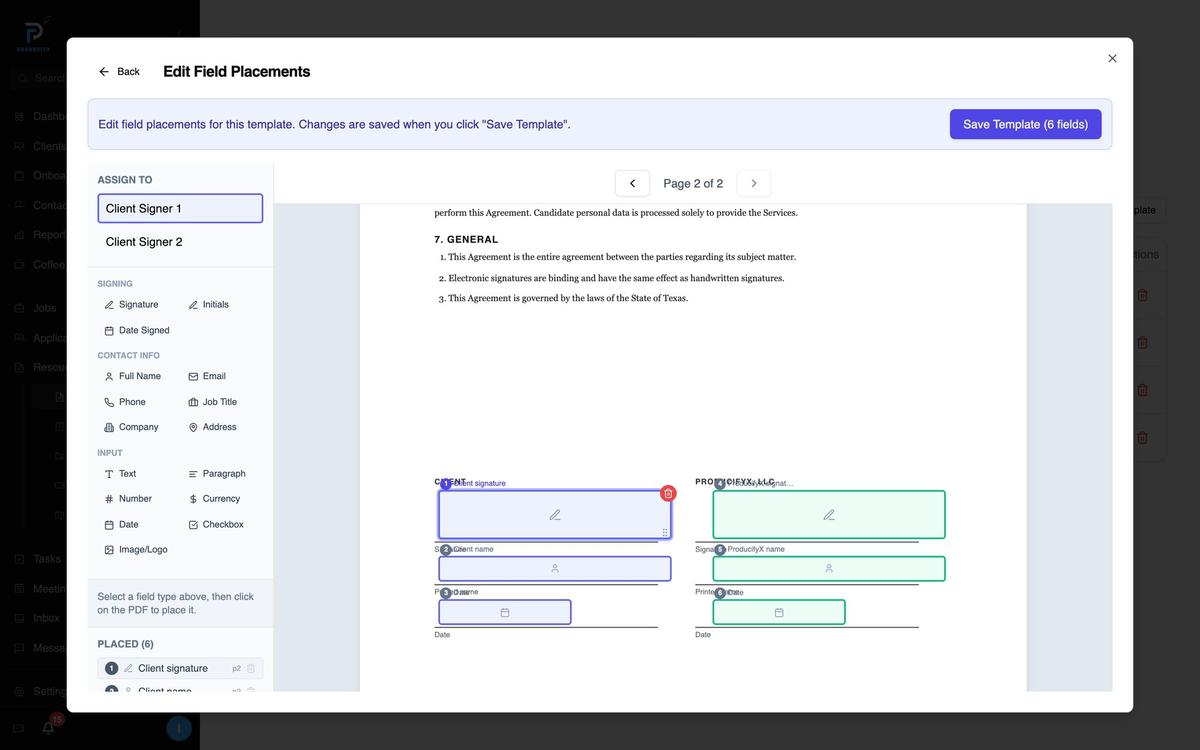Viewport: 1200px width, 750px height.
Task: Select the Image/Logo field type
Action: pyautogui.click(x=136, y=550)
